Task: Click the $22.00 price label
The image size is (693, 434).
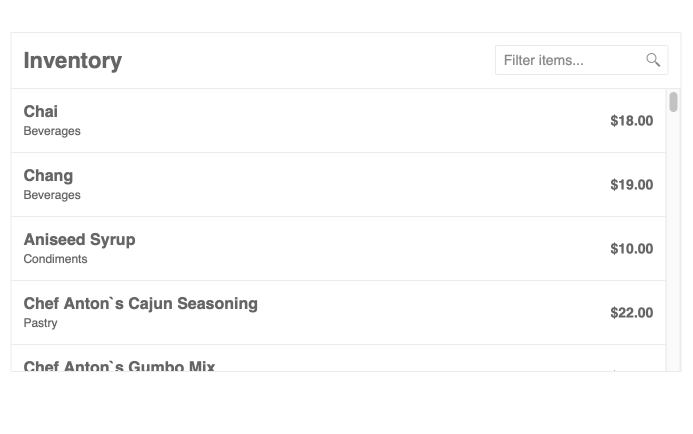Action: (x=631, y=313)
